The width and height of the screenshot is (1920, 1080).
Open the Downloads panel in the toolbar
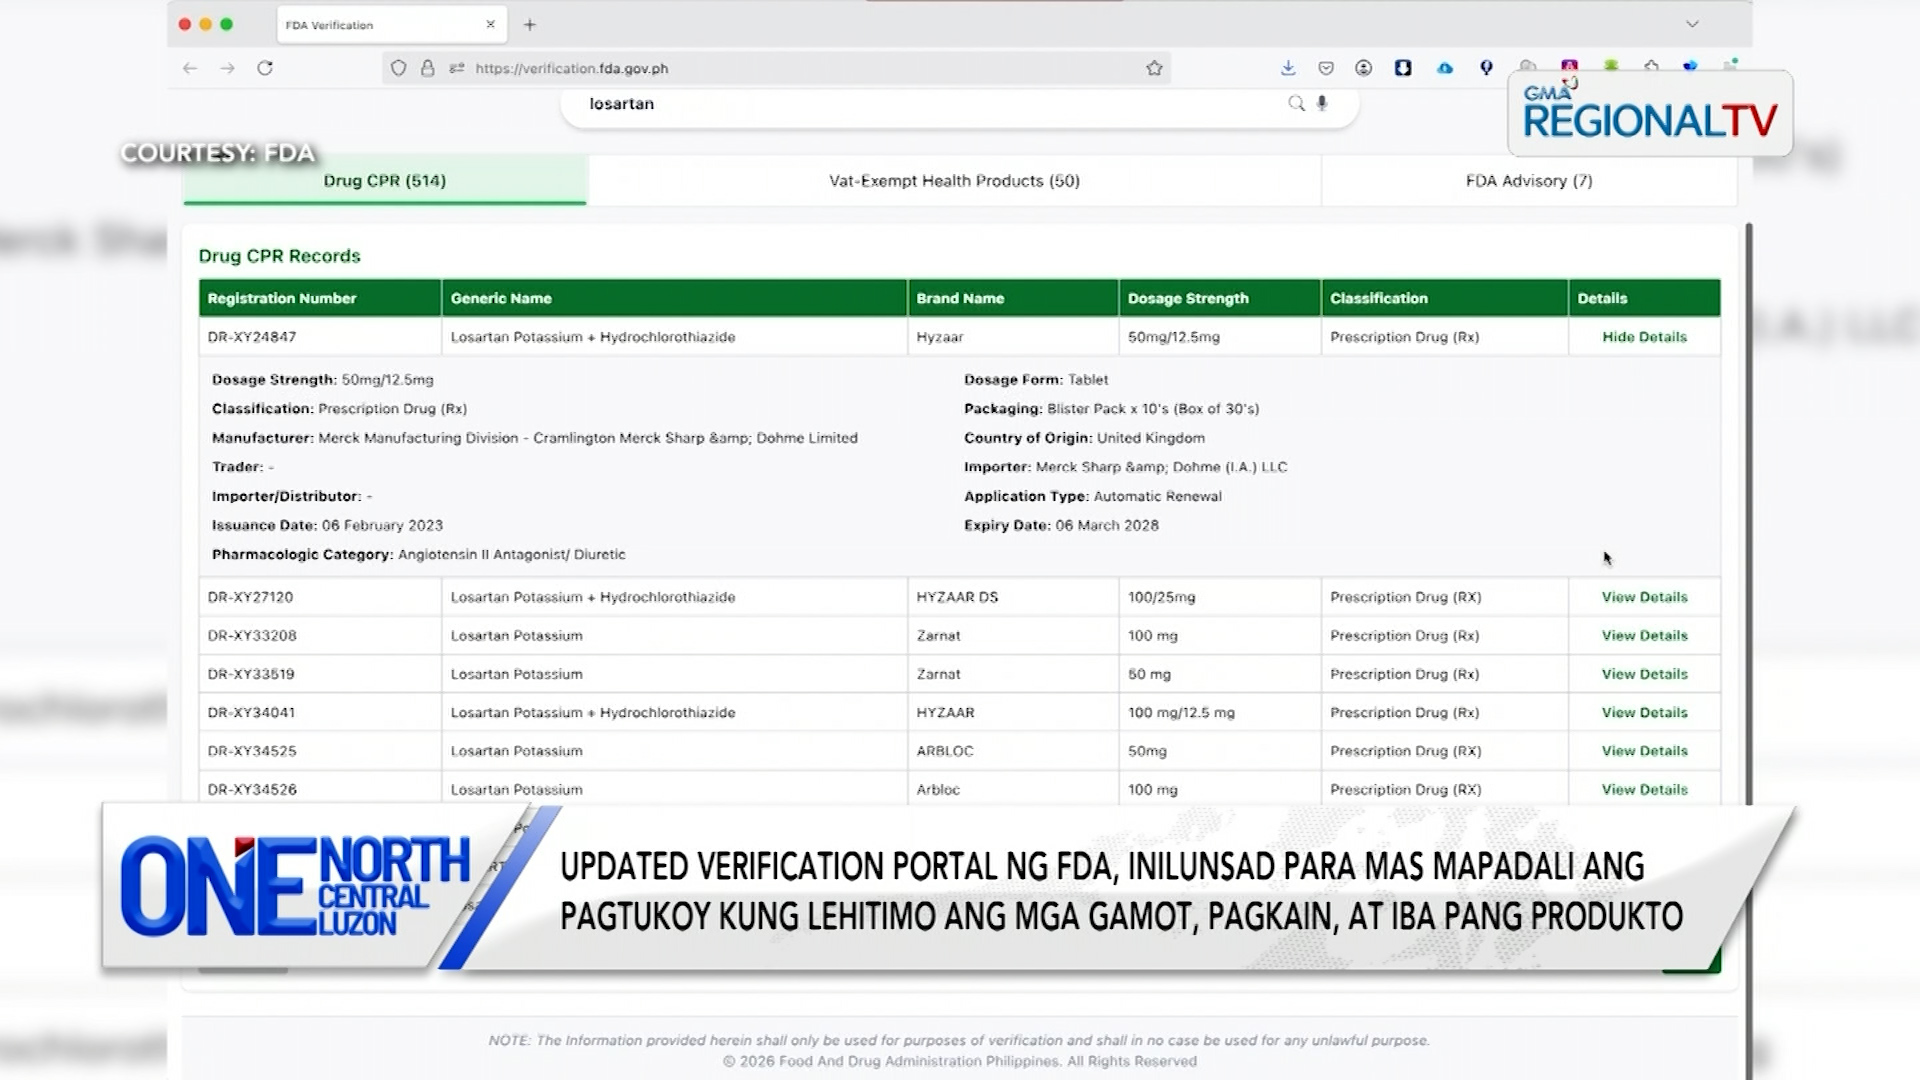click(x=1287, y=68)
